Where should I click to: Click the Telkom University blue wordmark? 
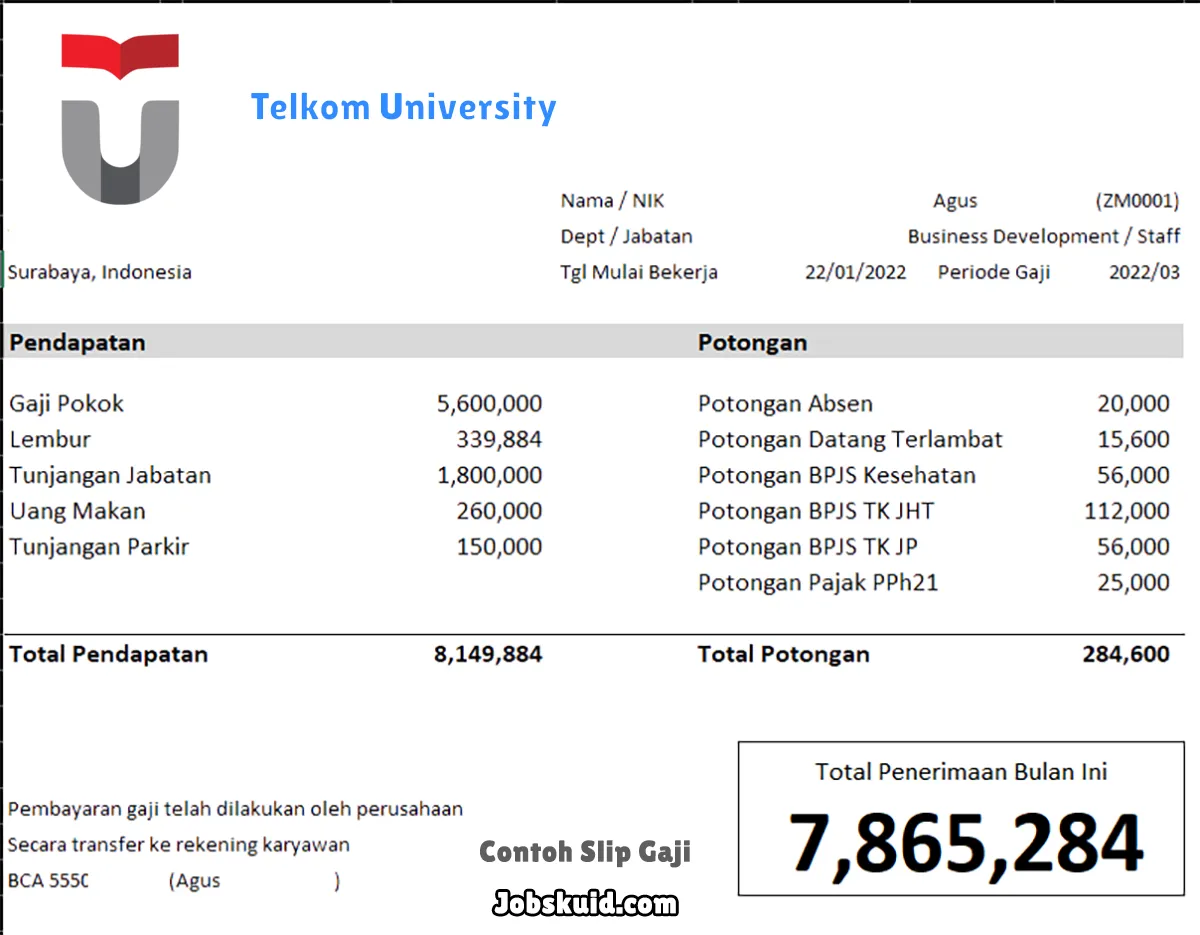403,107
